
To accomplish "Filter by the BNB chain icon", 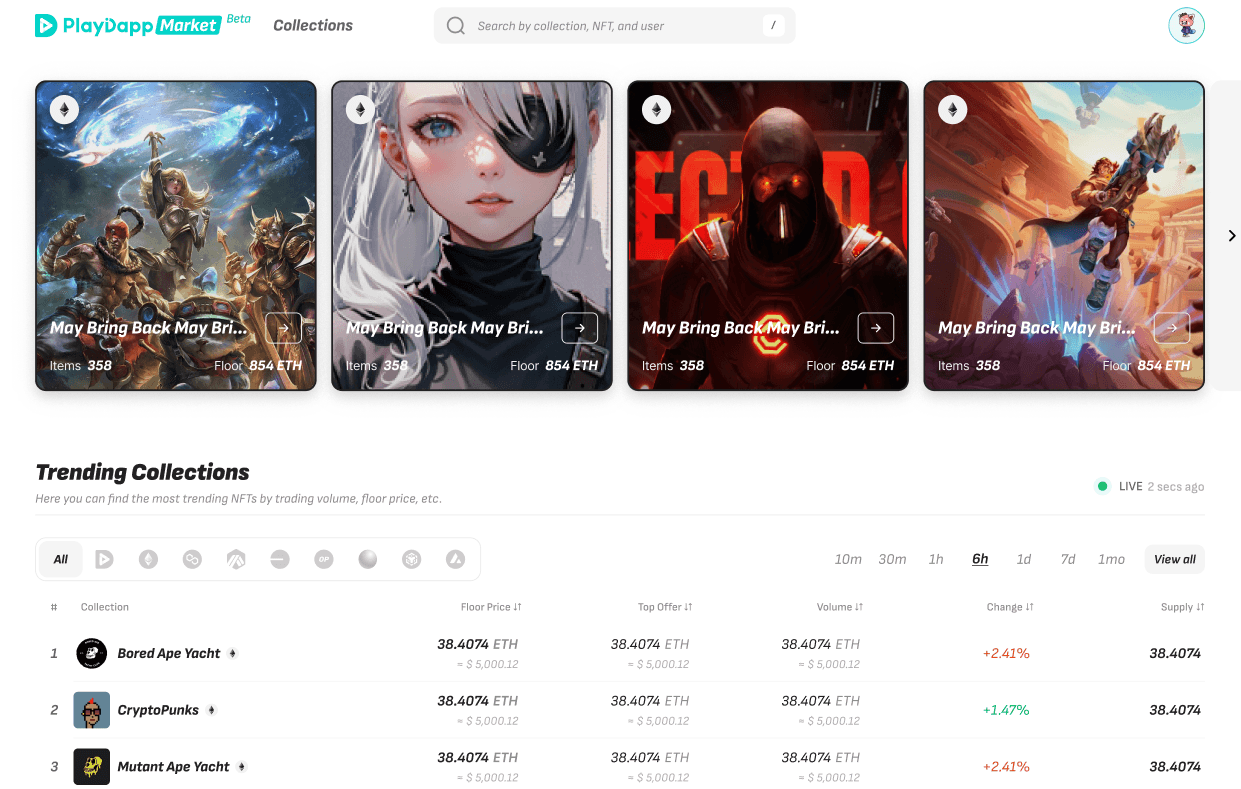I will 412,559.
